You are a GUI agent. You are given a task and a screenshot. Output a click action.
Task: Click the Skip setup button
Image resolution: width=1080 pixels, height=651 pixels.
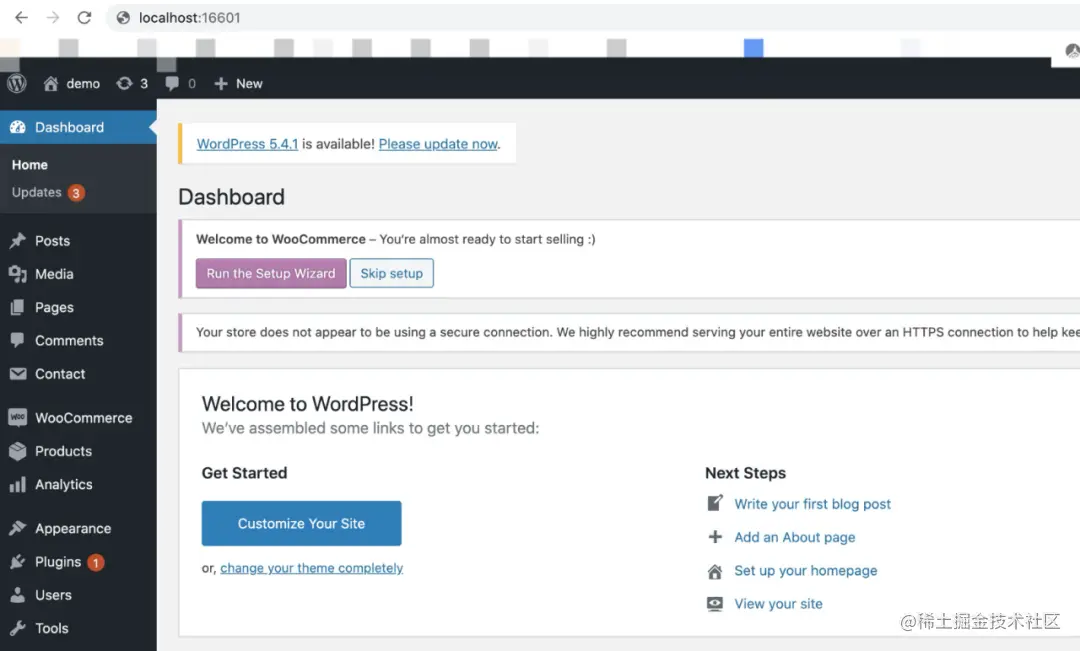pyautogui.click(x=391, y=273)
